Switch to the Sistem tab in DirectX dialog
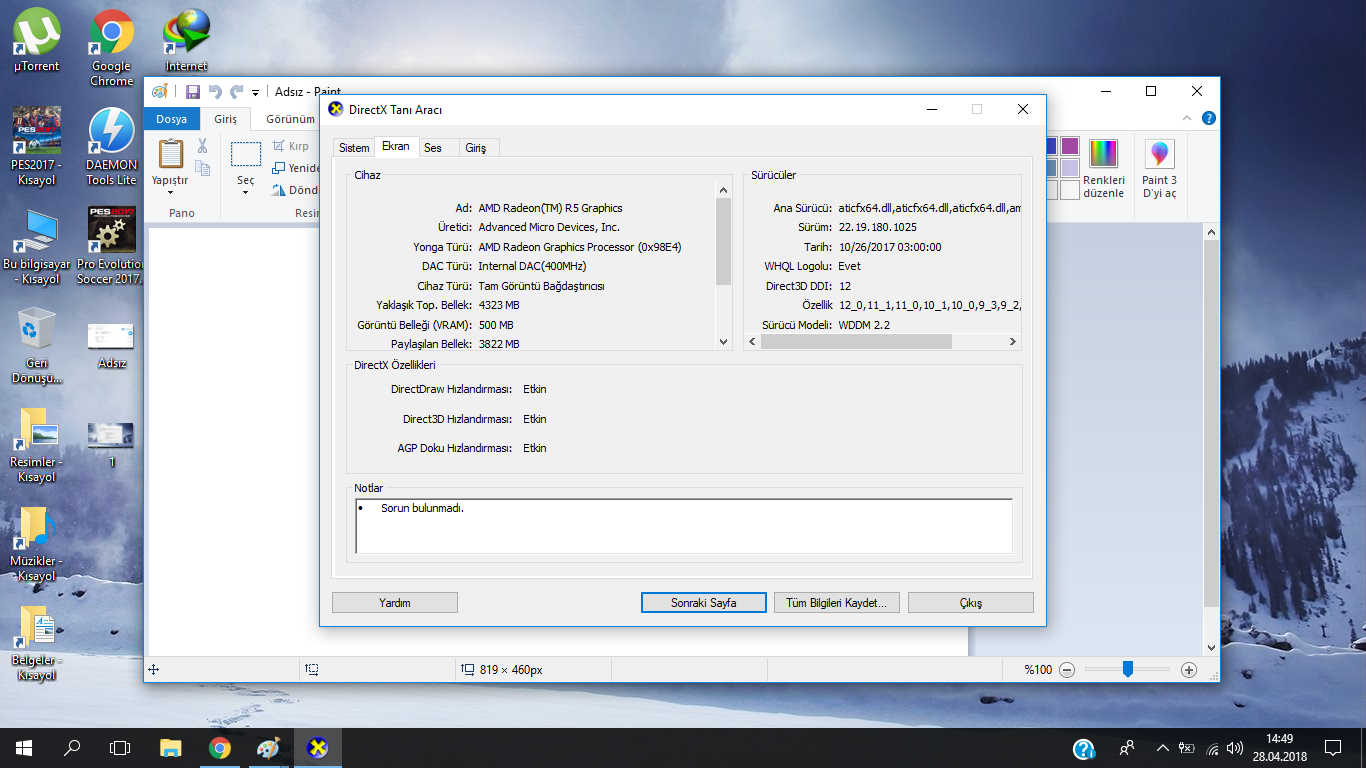The height and width of the screenshot is (768, 1366). click(354, 147)
